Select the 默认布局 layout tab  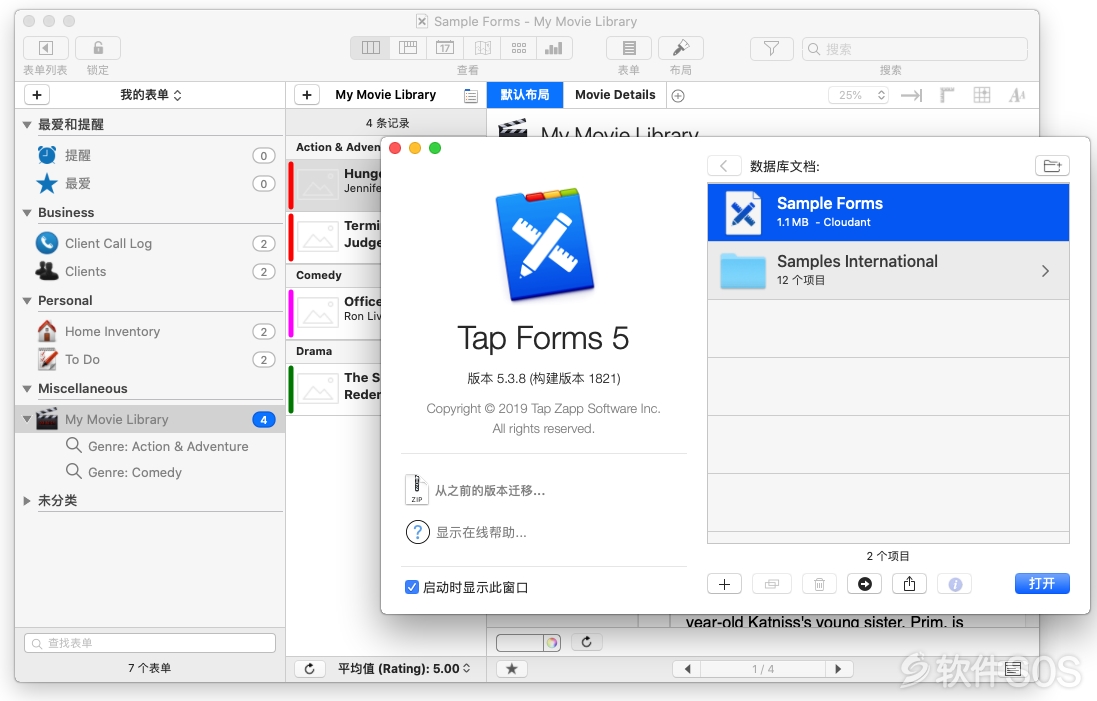click(x=525, y=94)
